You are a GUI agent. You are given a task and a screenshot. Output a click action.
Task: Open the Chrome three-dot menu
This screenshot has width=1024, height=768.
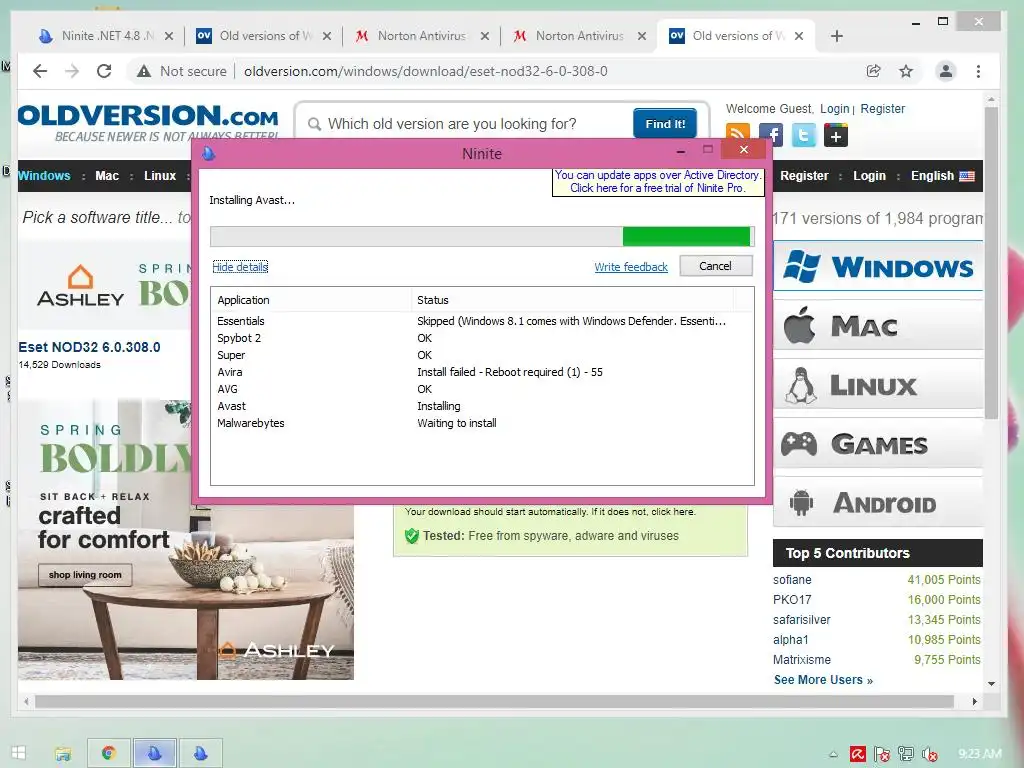[x=978, y=71]
